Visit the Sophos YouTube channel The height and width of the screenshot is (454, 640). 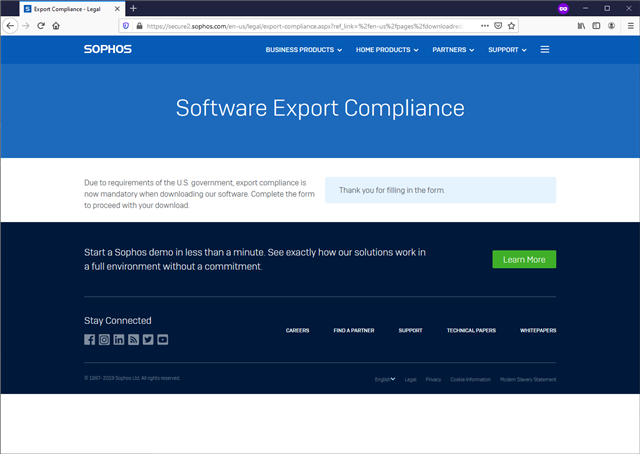[x=163, y=339]
